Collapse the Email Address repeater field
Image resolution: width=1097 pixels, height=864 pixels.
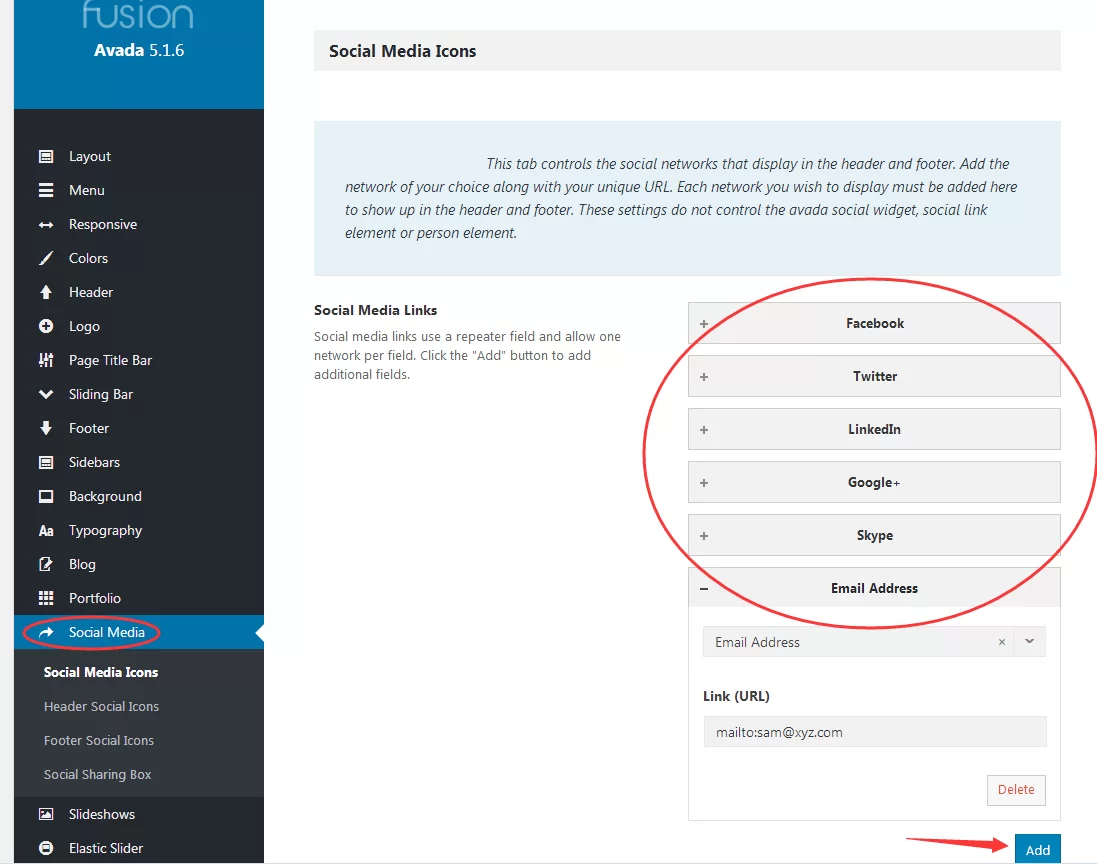pos(874,588)
